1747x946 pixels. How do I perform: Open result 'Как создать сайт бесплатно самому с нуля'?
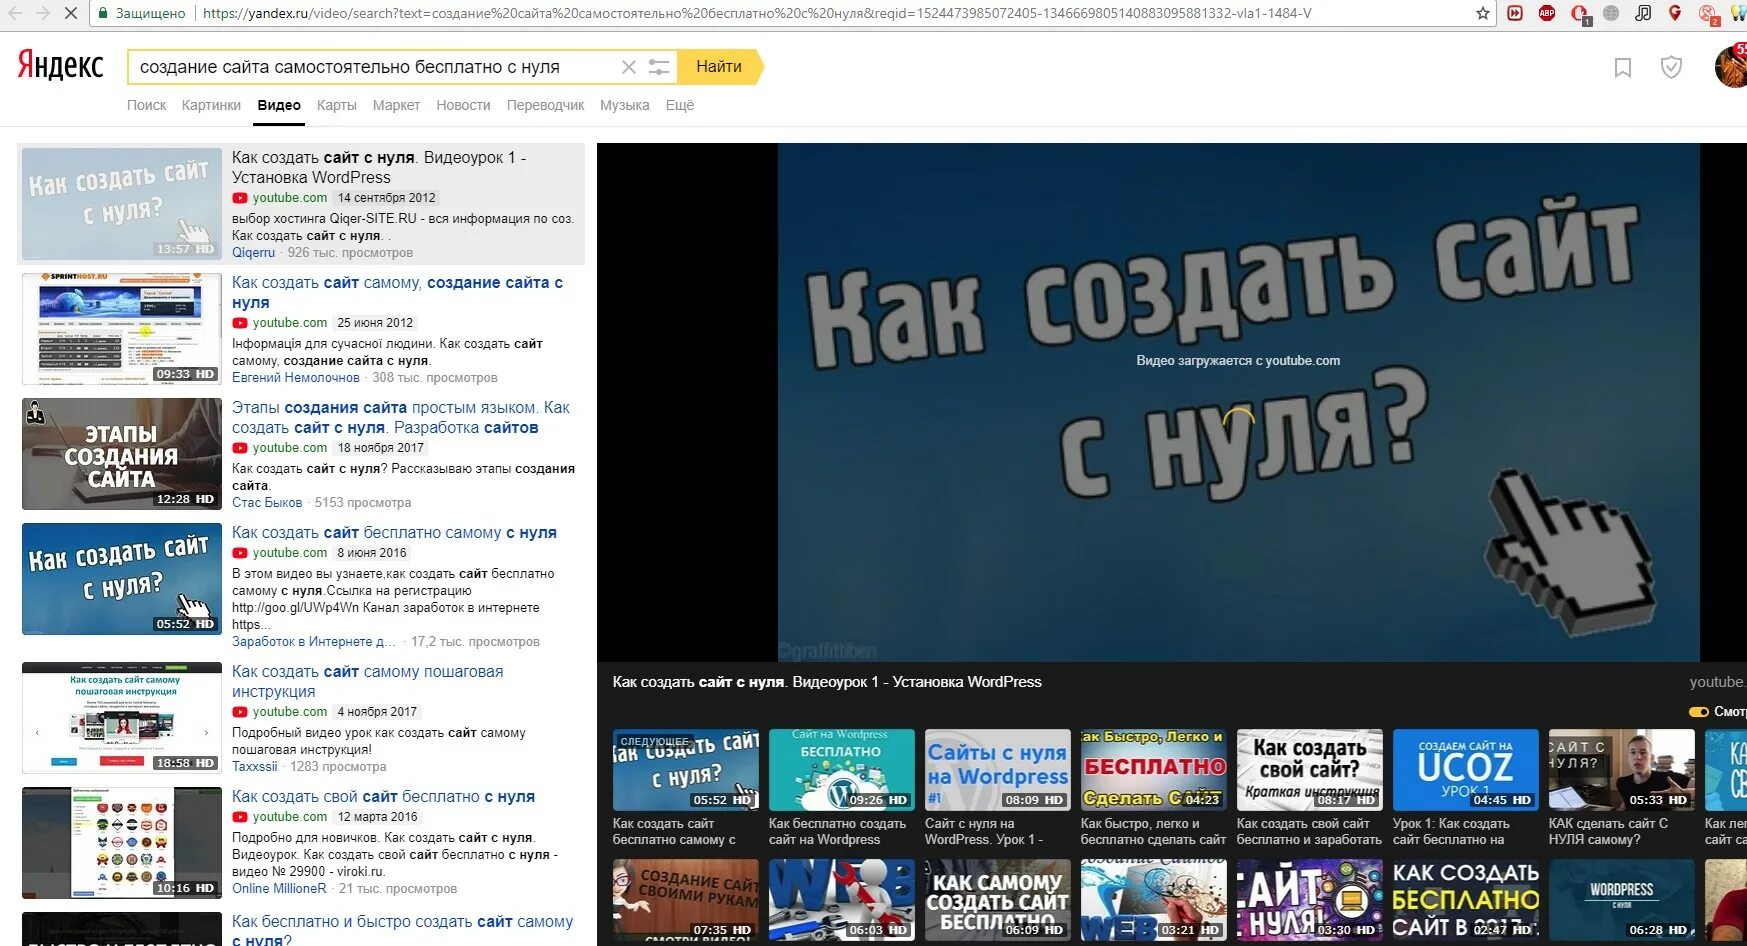[x=394, y=532]
